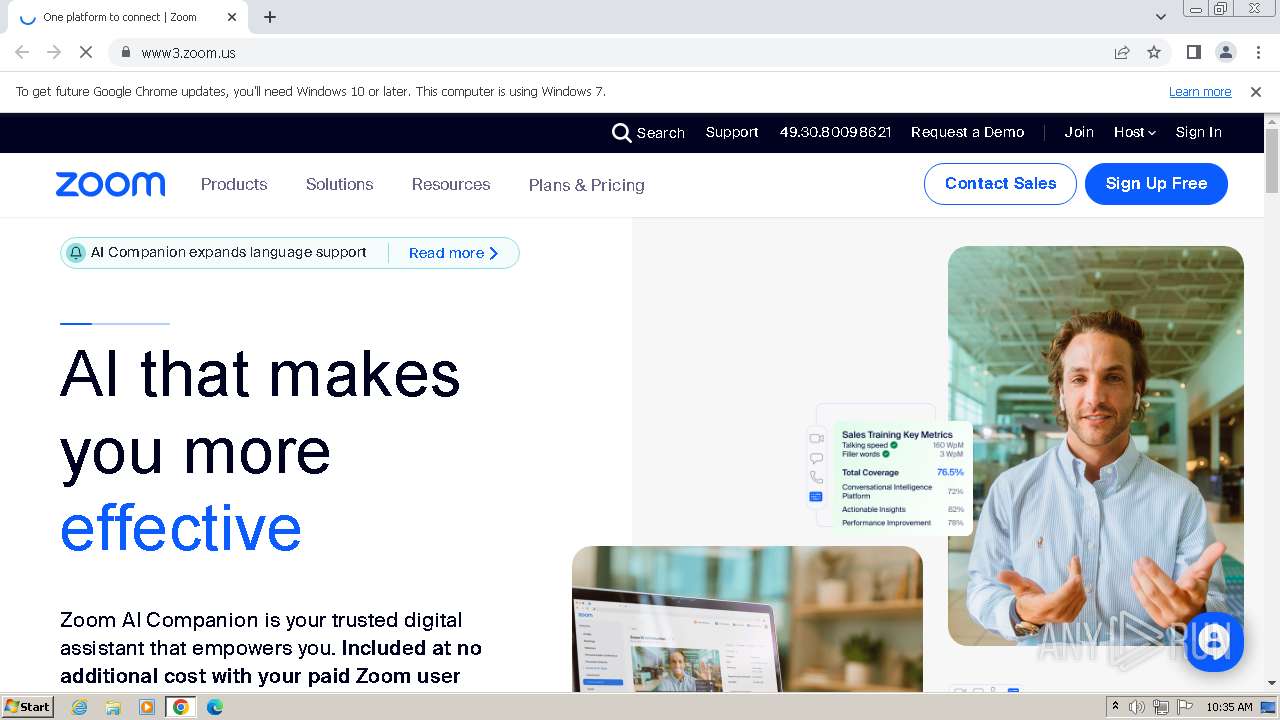This screenshot has height=720, width=1280.
Task: Click the Sign Up Free button
Action: (1156, 184)
